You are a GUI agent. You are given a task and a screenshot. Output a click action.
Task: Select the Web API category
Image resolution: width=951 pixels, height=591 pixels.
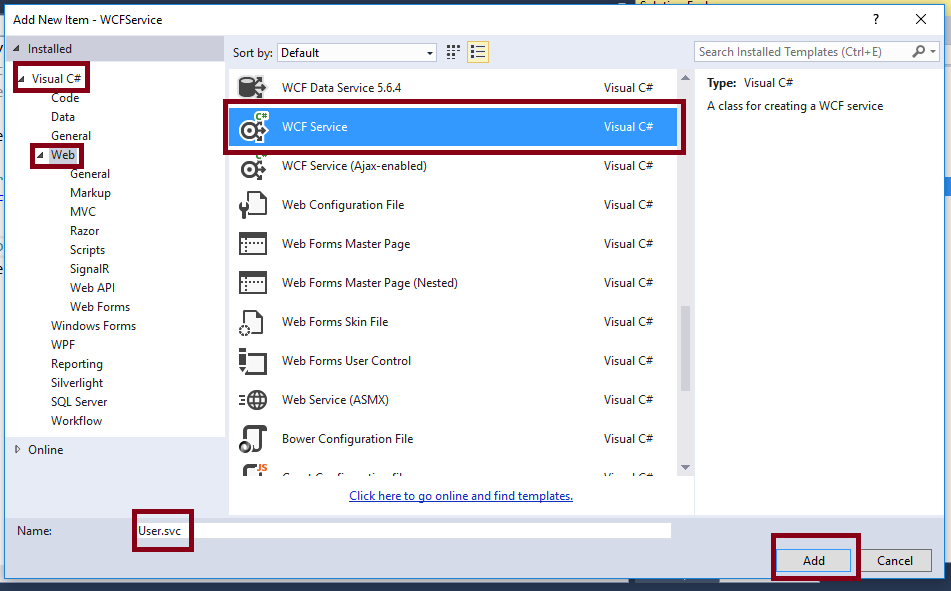pyautogui.click(x=92, y=288)
